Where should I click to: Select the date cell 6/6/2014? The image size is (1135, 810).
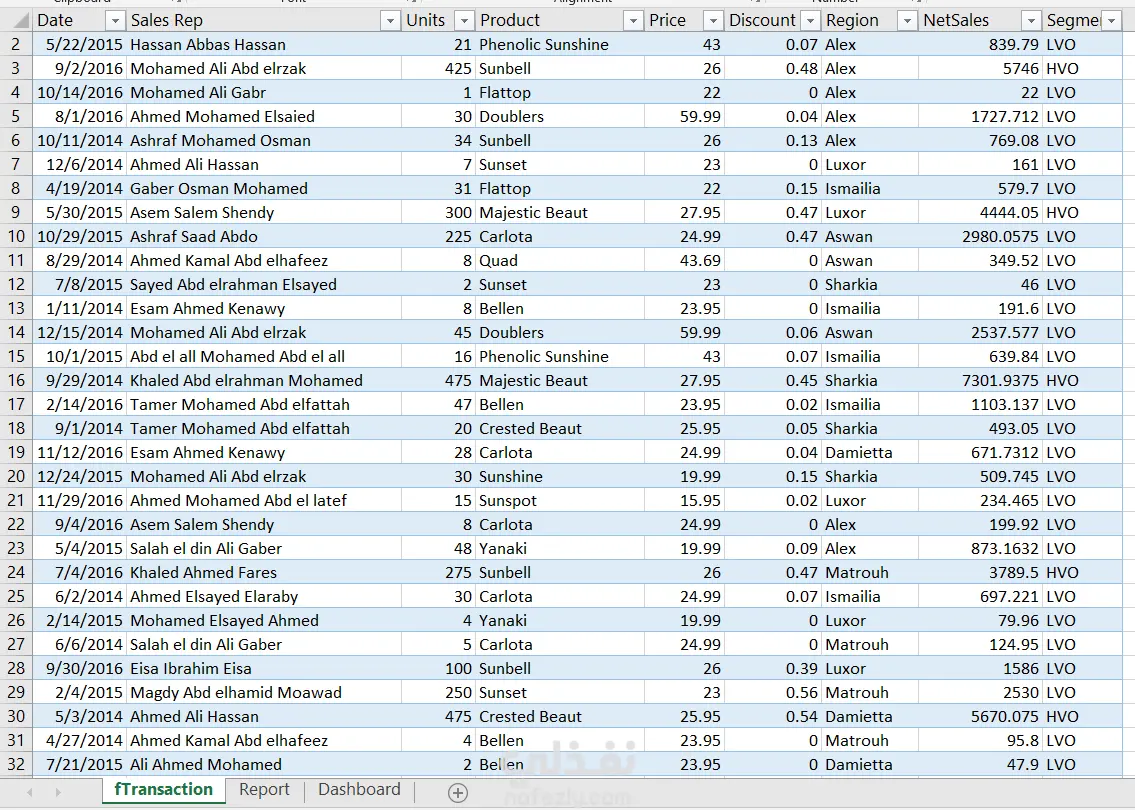80,644
